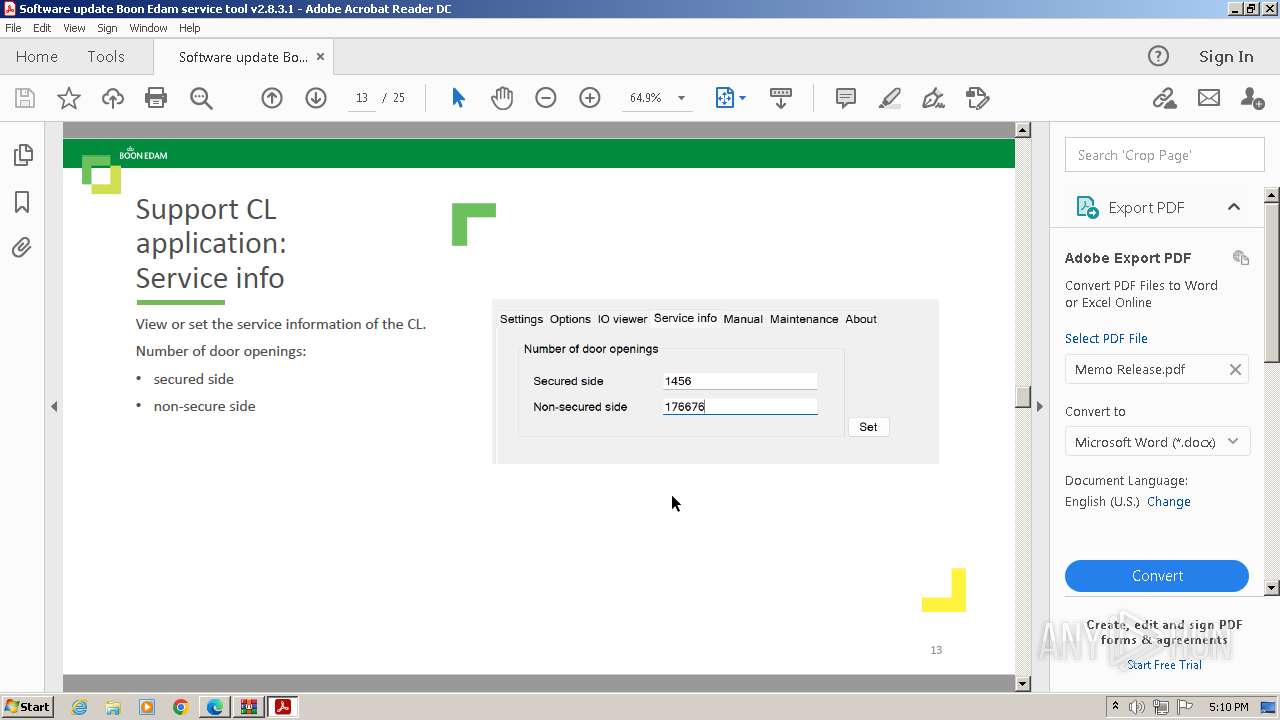Open fit page options icon
Screen dimensions: 1280x720
(730, 98)
